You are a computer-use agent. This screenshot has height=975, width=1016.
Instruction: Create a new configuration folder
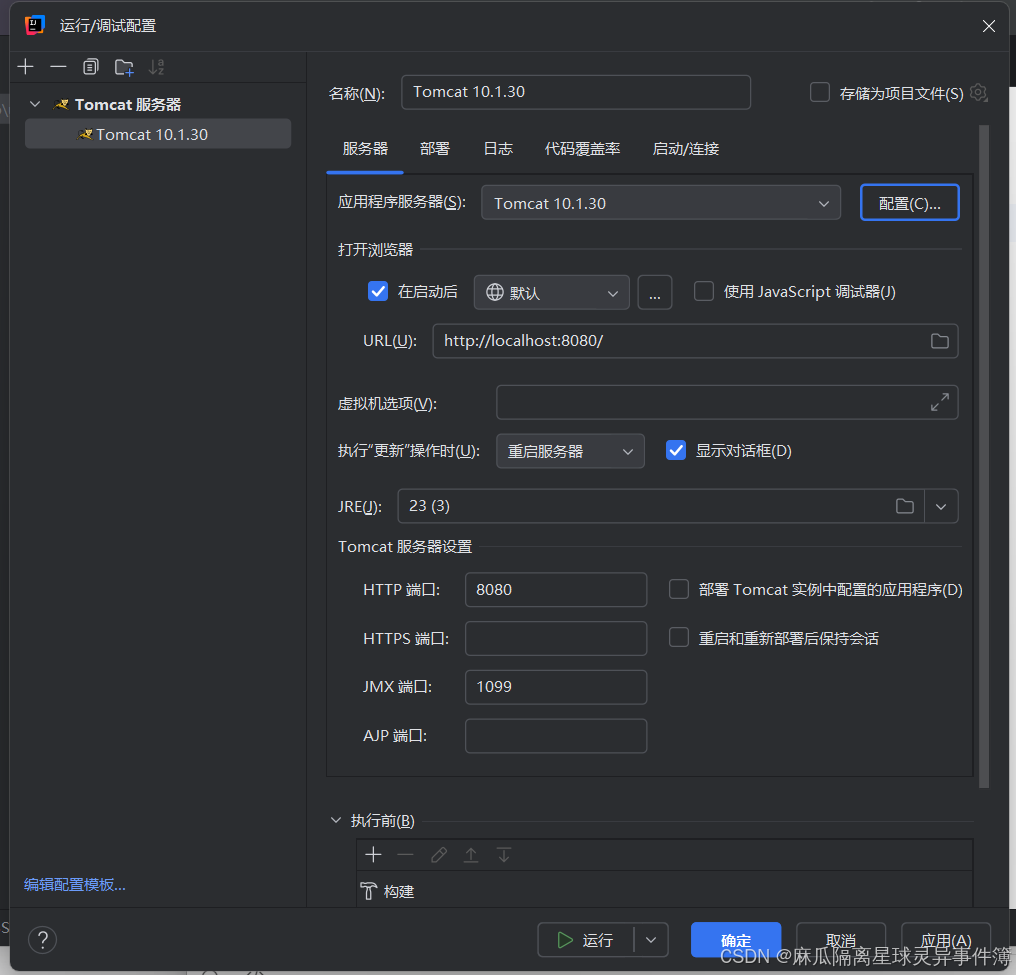point(124,67)
